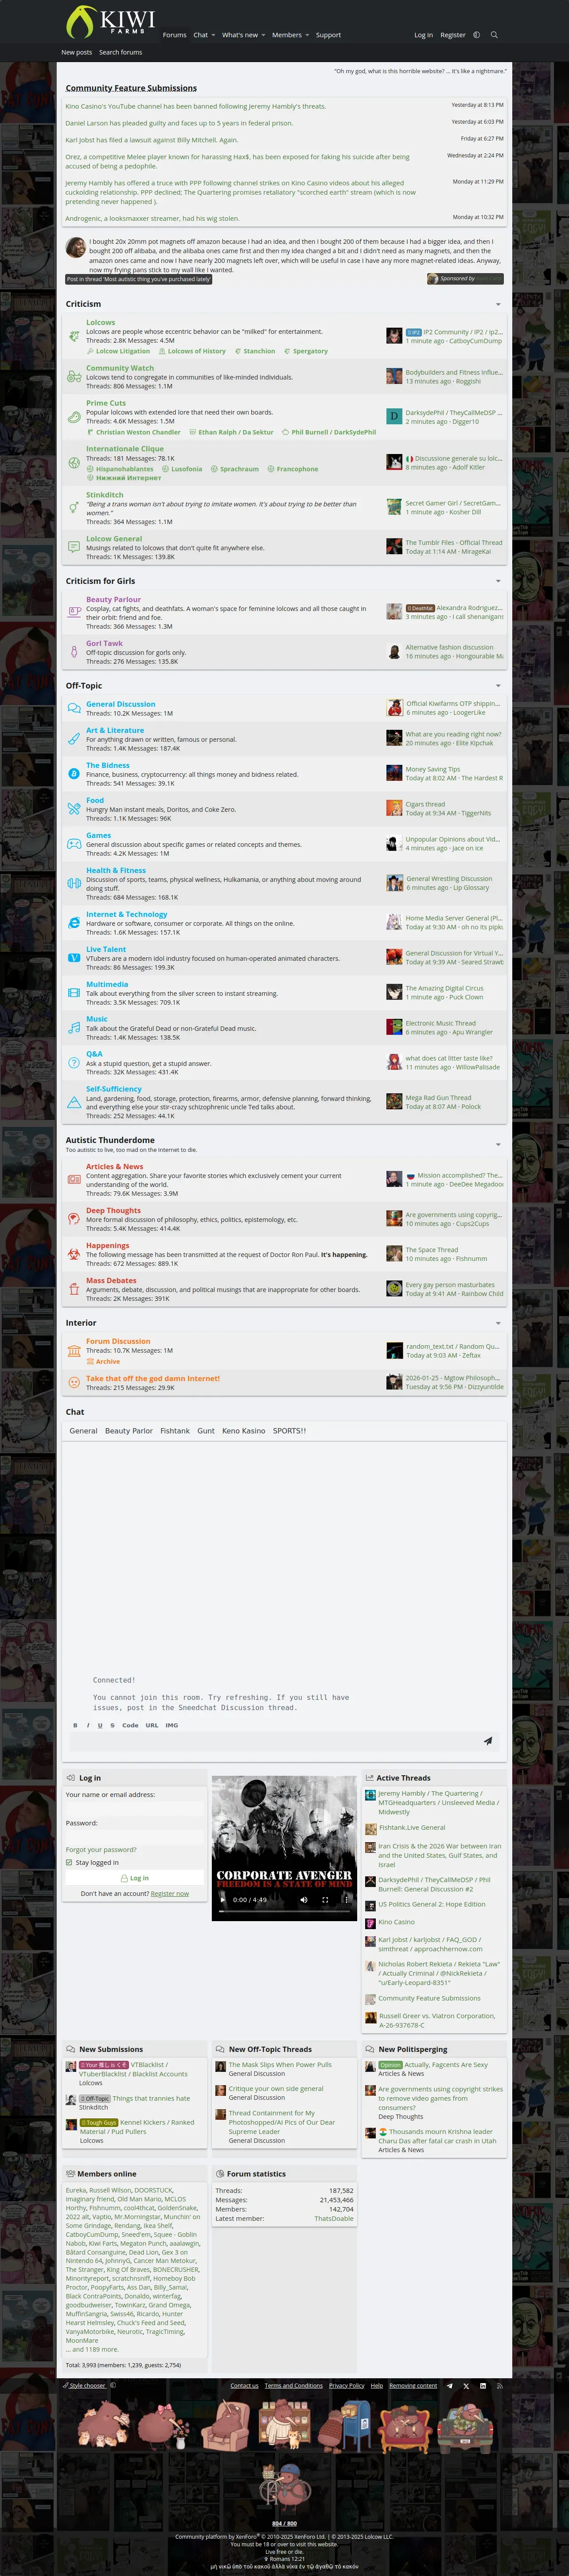Click the General Discussion chat-bubbles icon
The width and height of the screenshot is (569, 2576).
point(74,708)
